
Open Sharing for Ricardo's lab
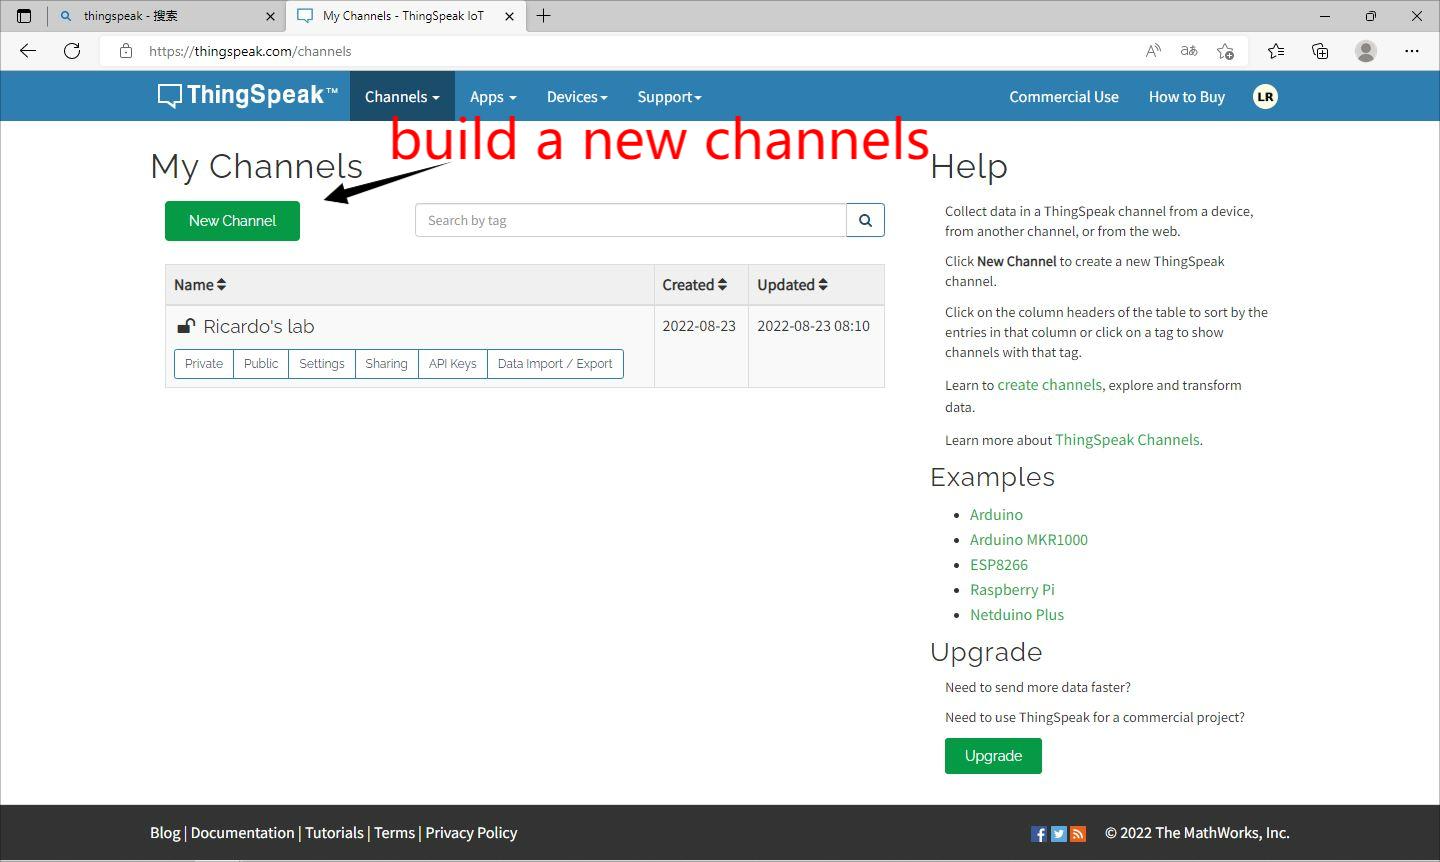(386, 364)
